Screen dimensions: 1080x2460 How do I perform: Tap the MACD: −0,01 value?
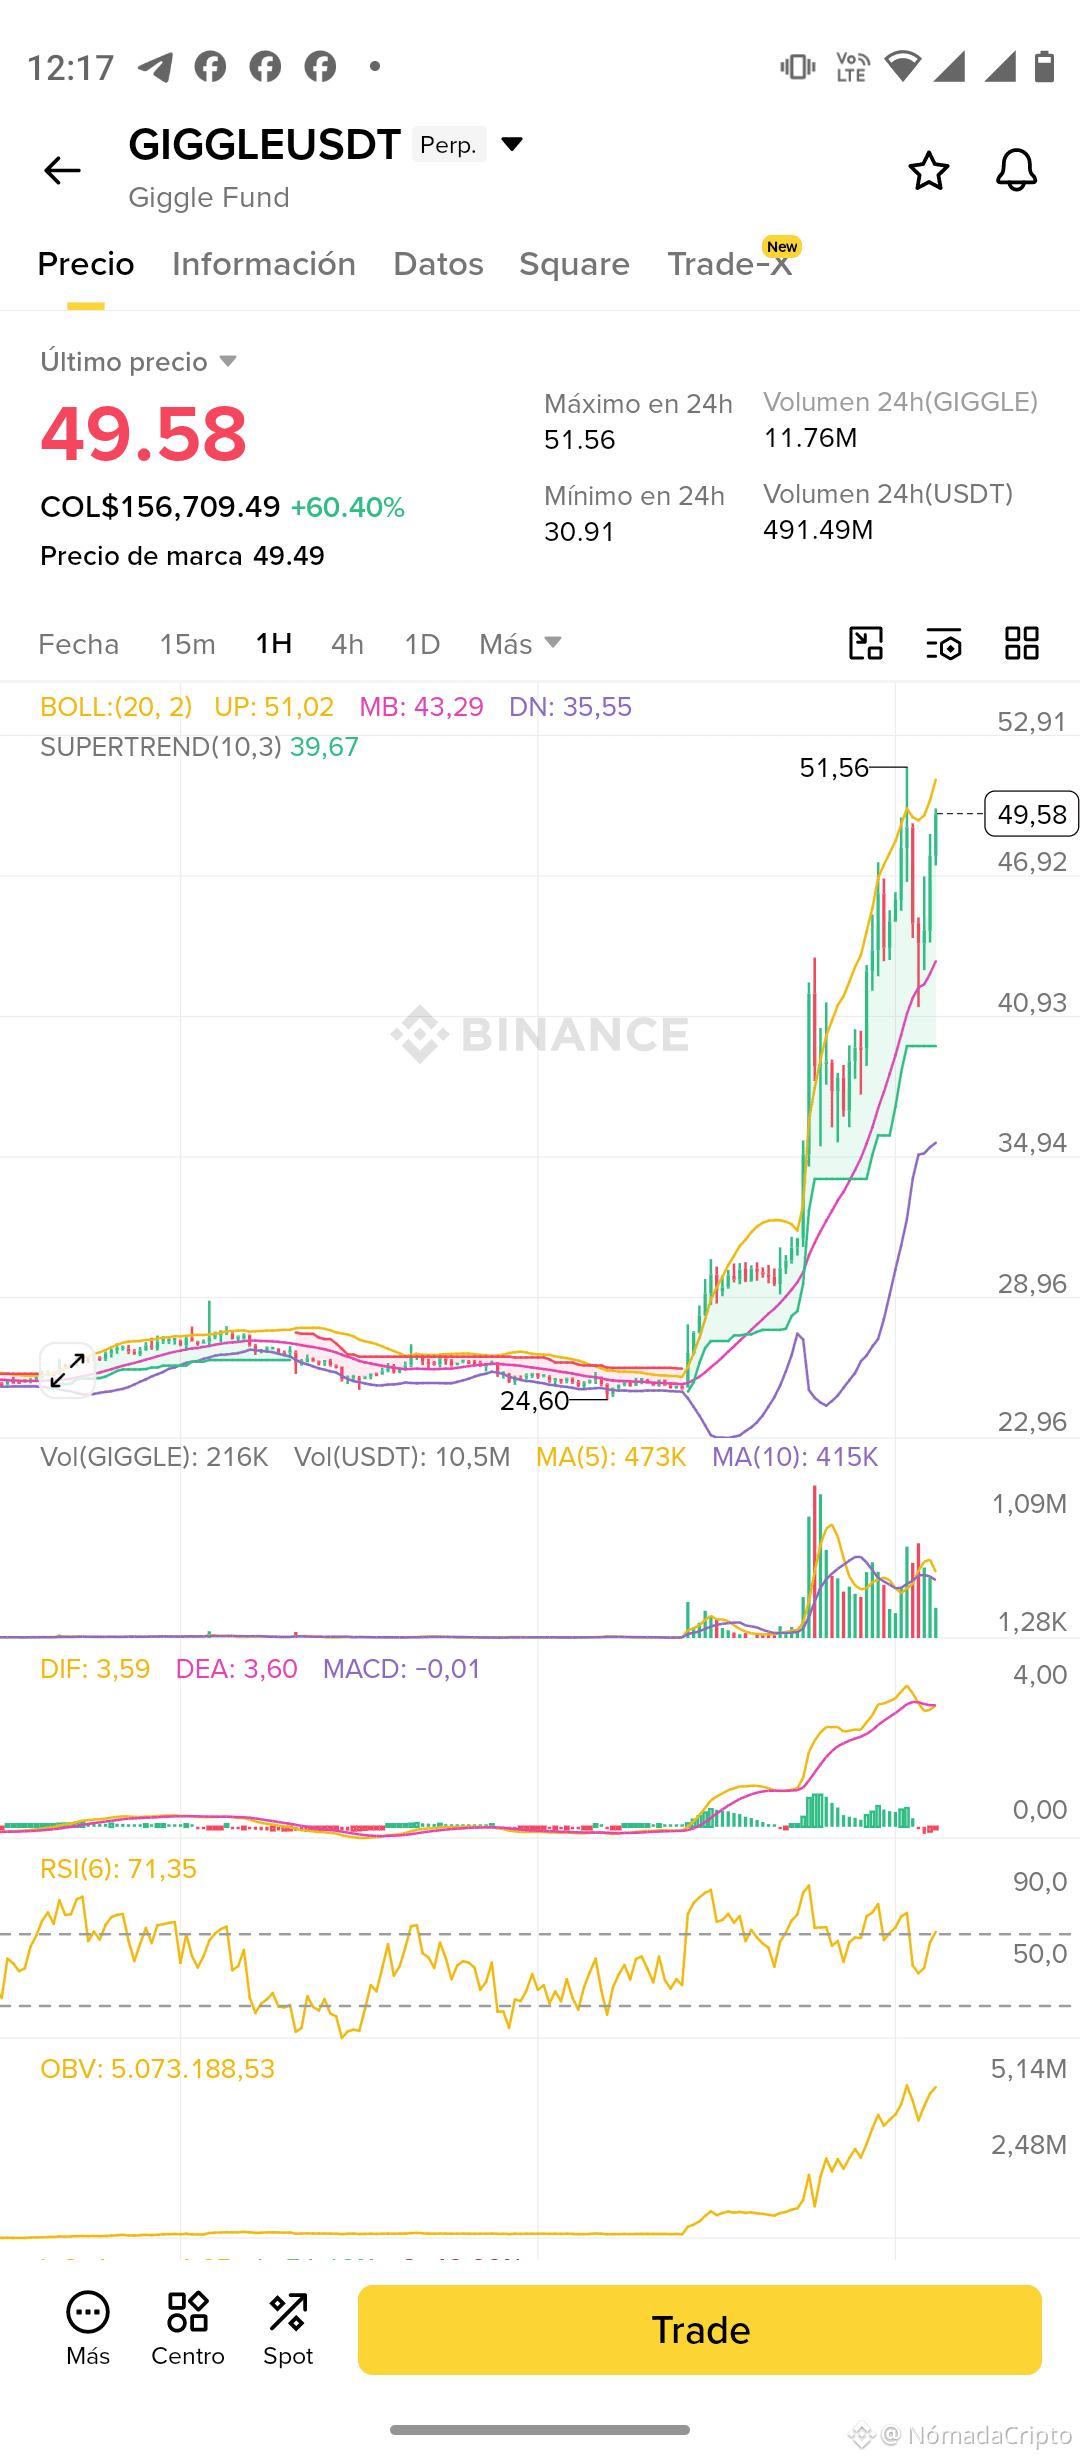(x=402, y=1669)
